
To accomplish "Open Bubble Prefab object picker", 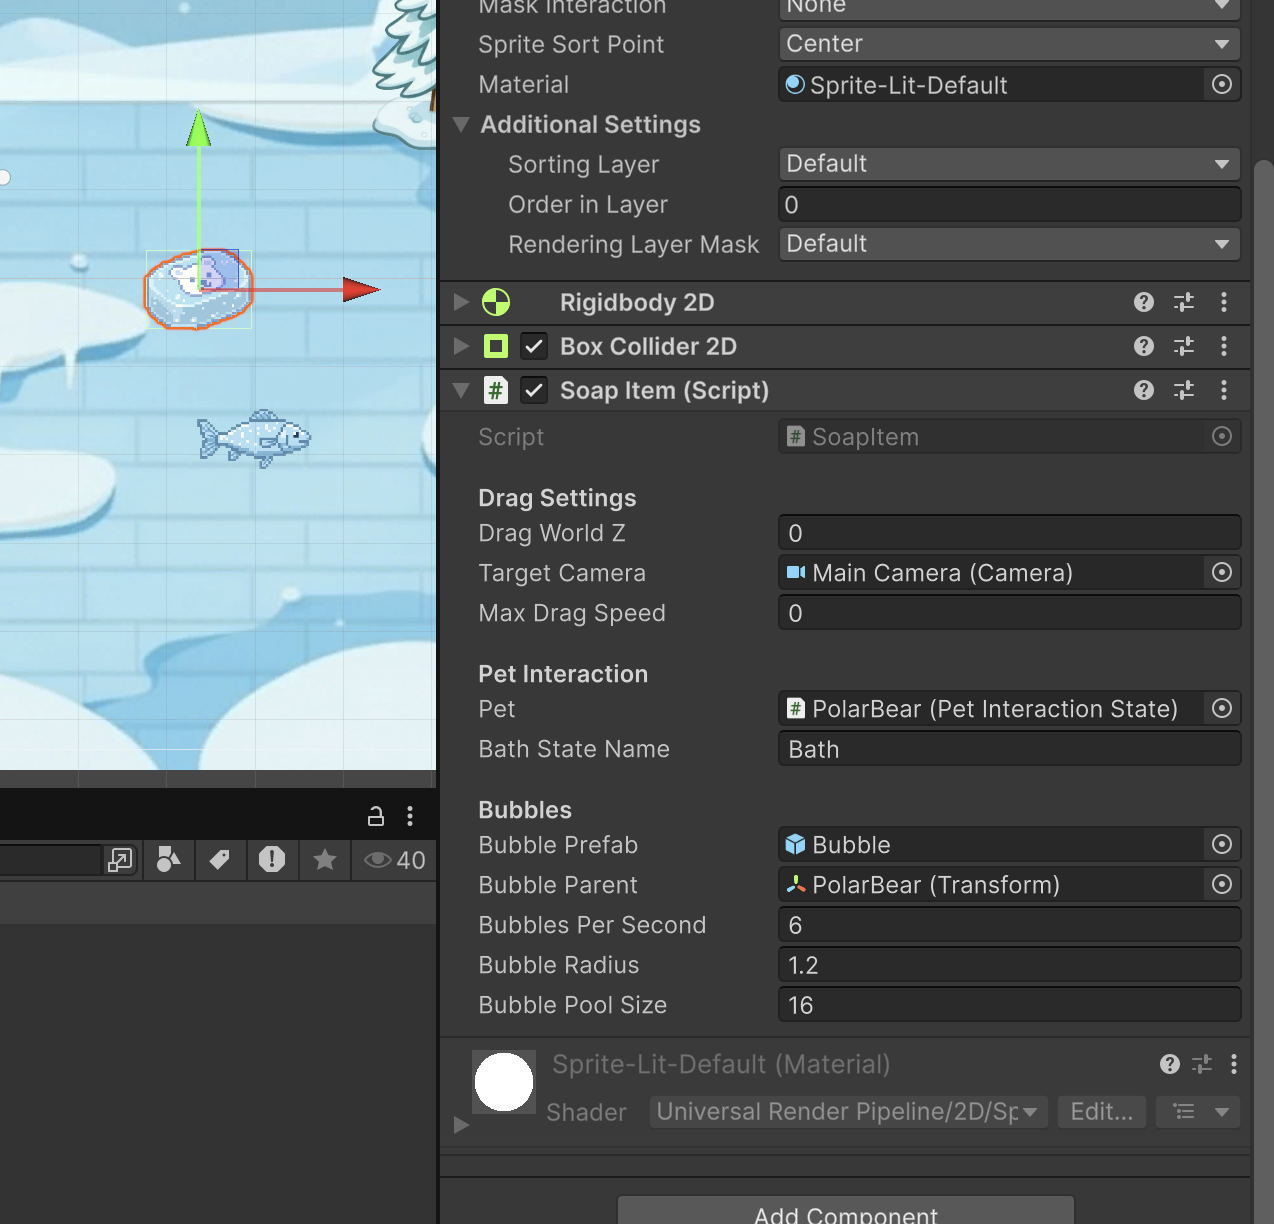I will (x=1222, y=844).
